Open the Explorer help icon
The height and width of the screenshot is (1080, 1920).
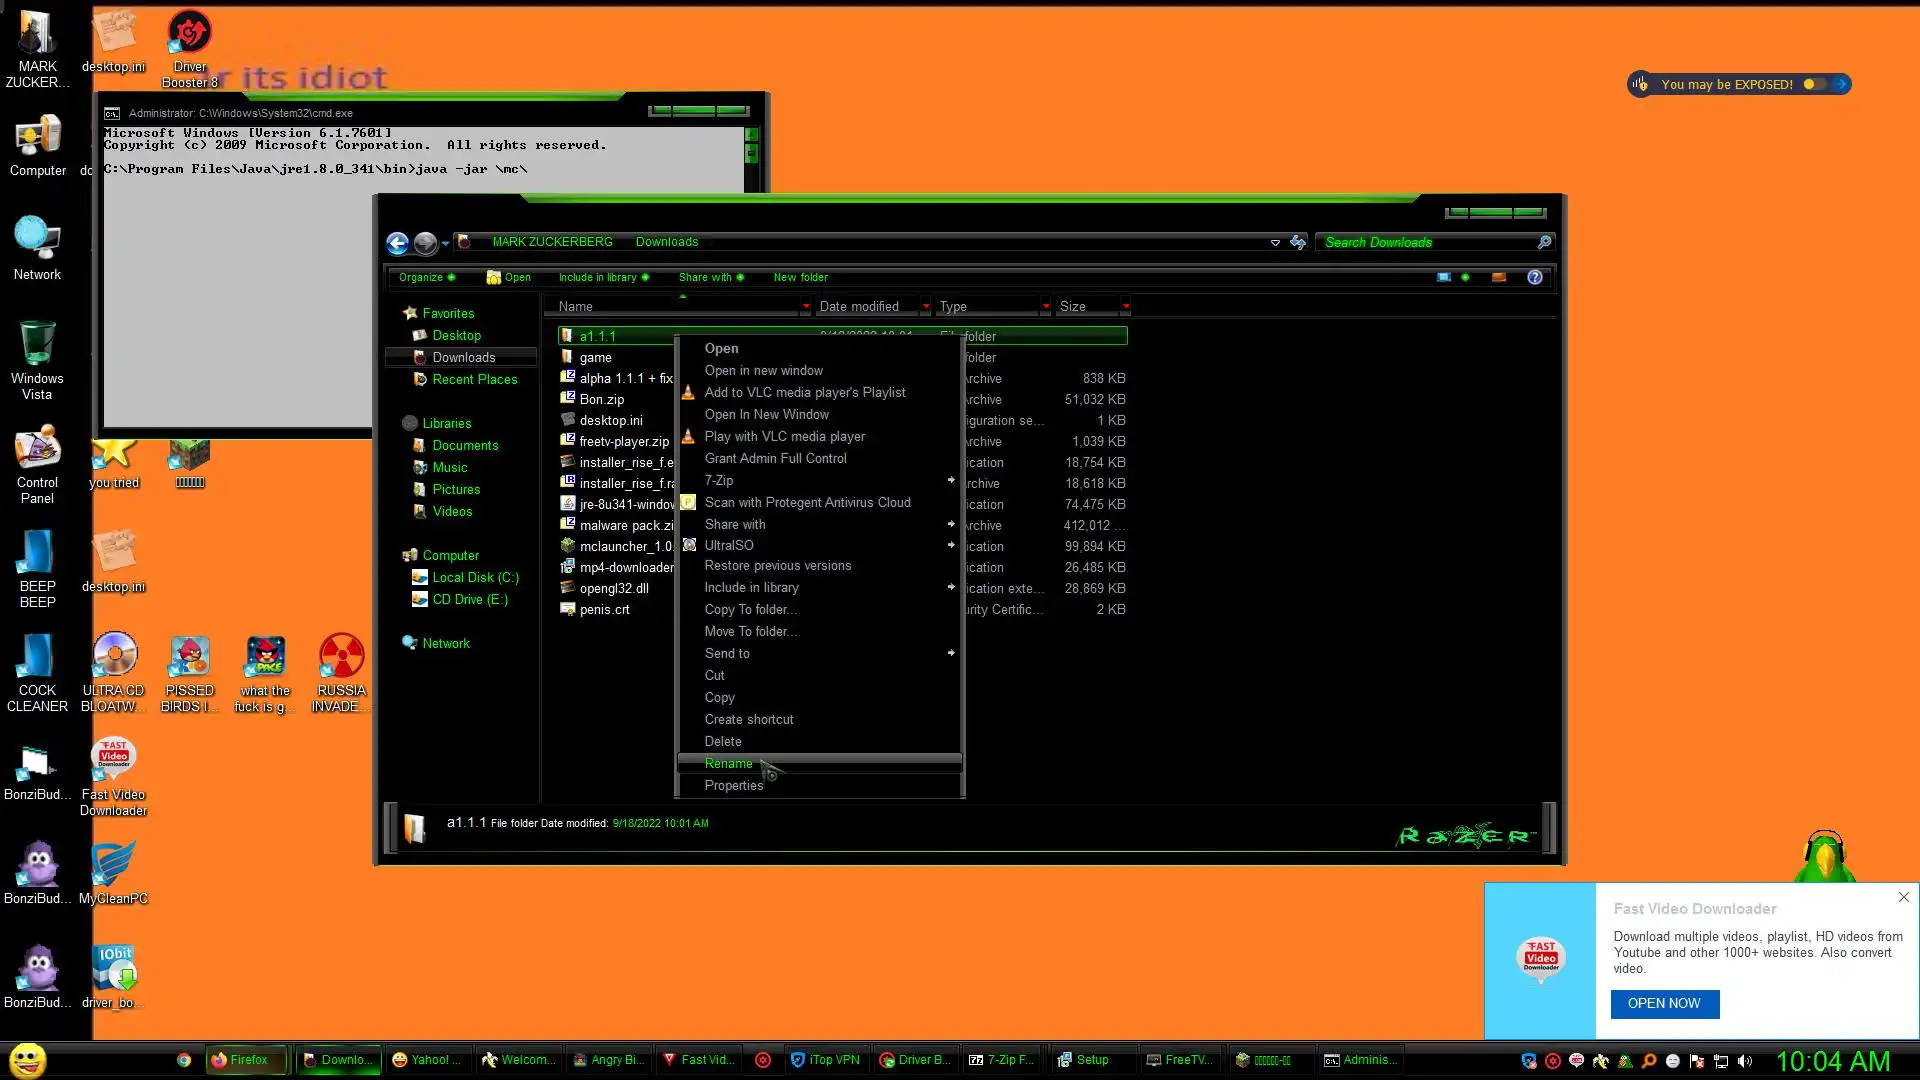tap(1534, 277)
